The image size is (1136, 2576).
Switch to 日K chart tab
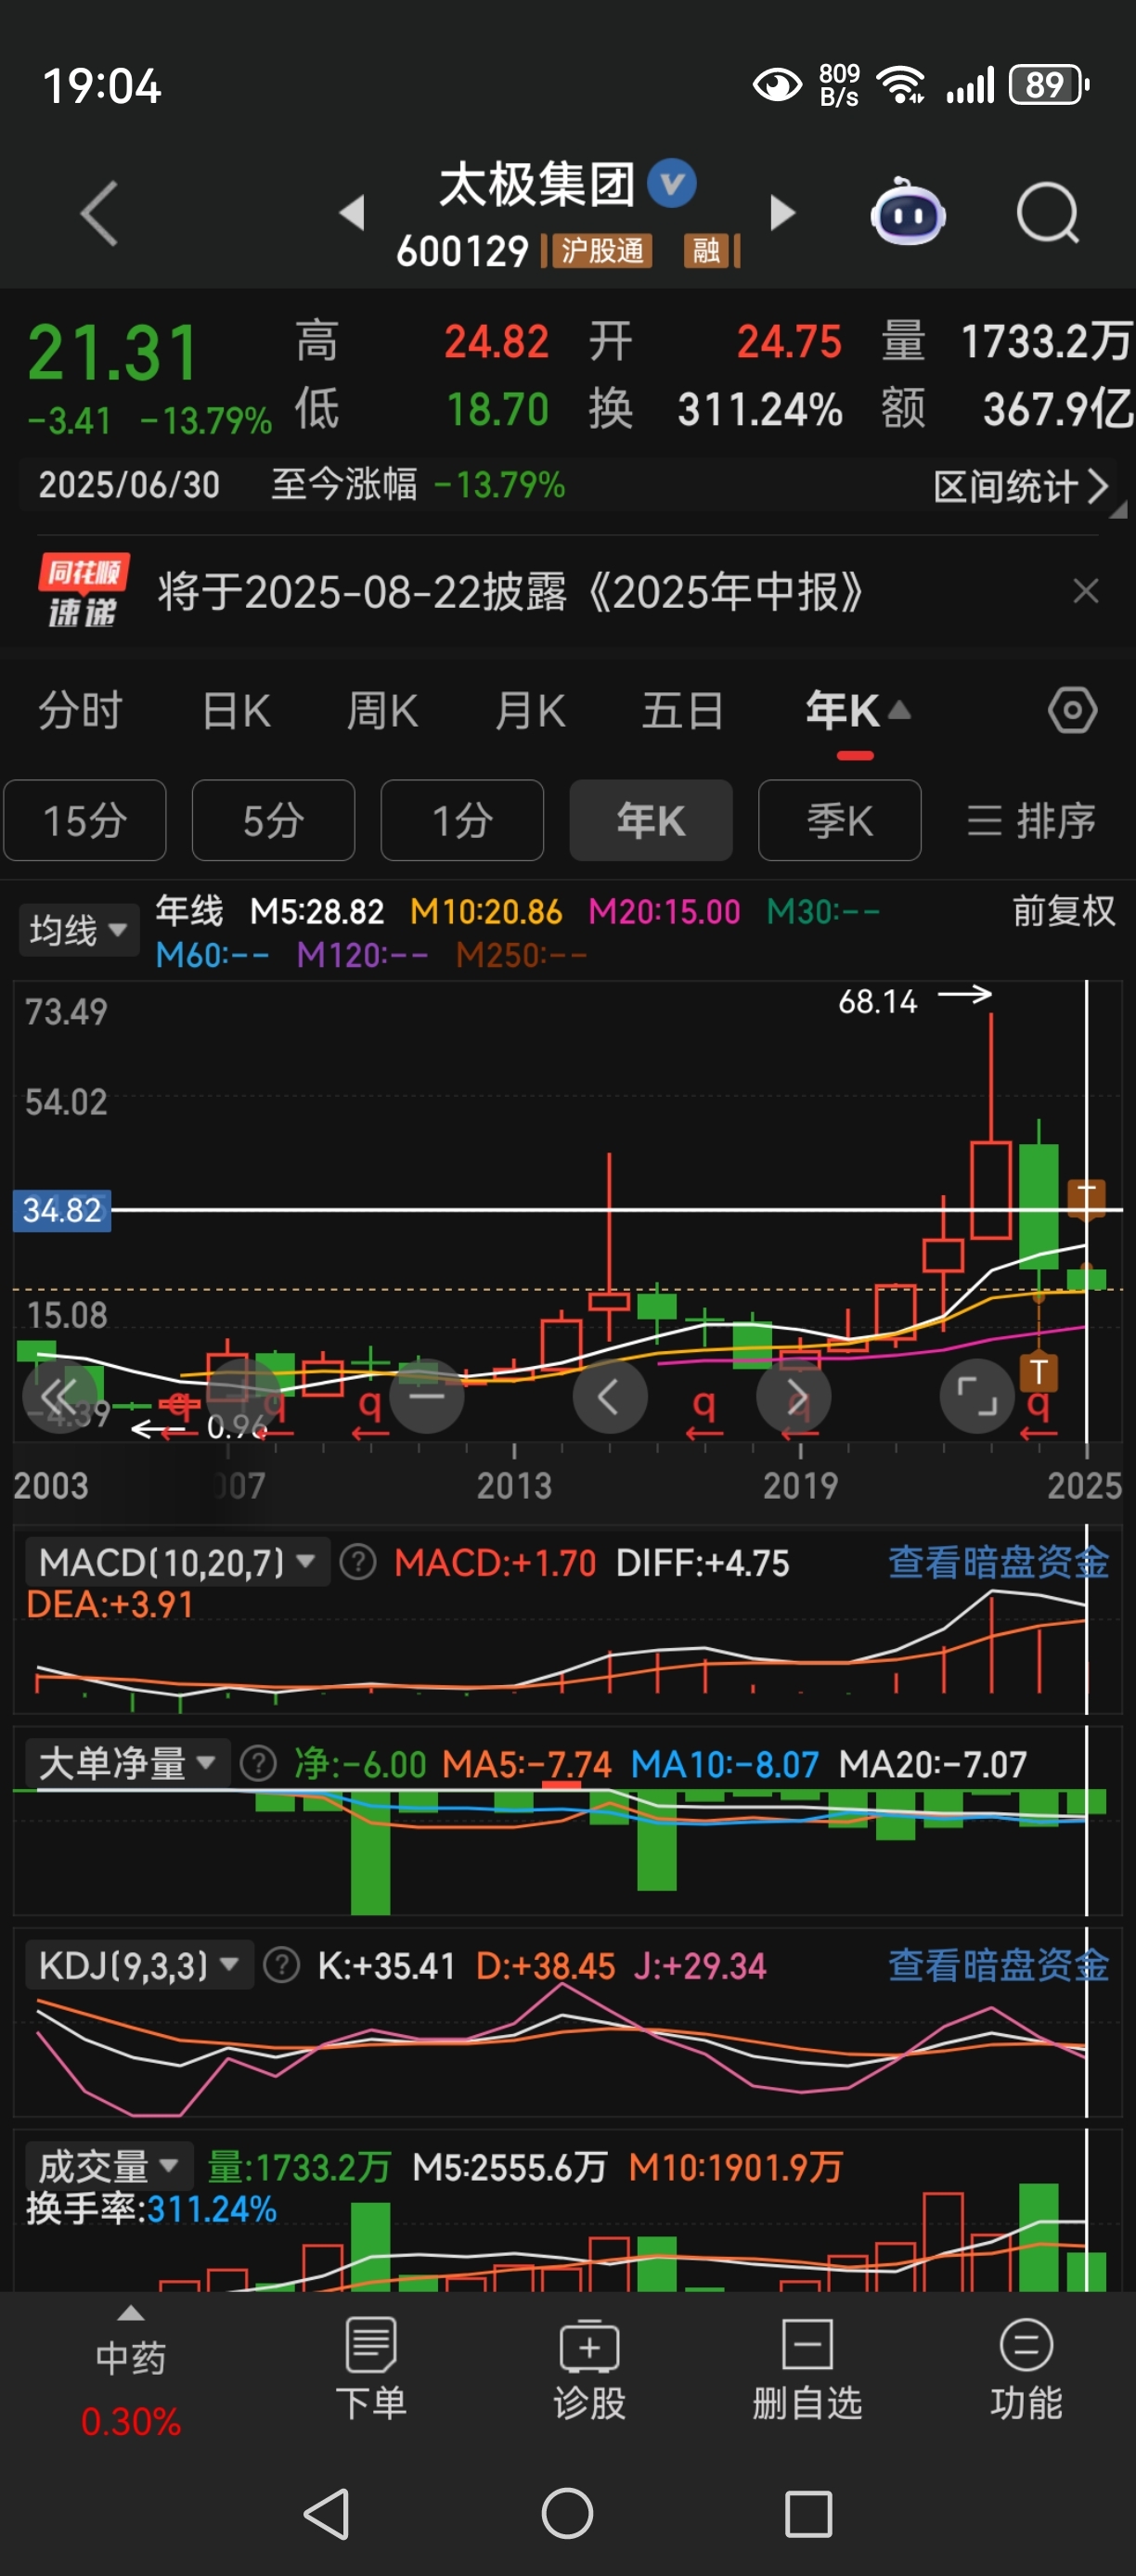pyautogui.click(x=236, y=711)
